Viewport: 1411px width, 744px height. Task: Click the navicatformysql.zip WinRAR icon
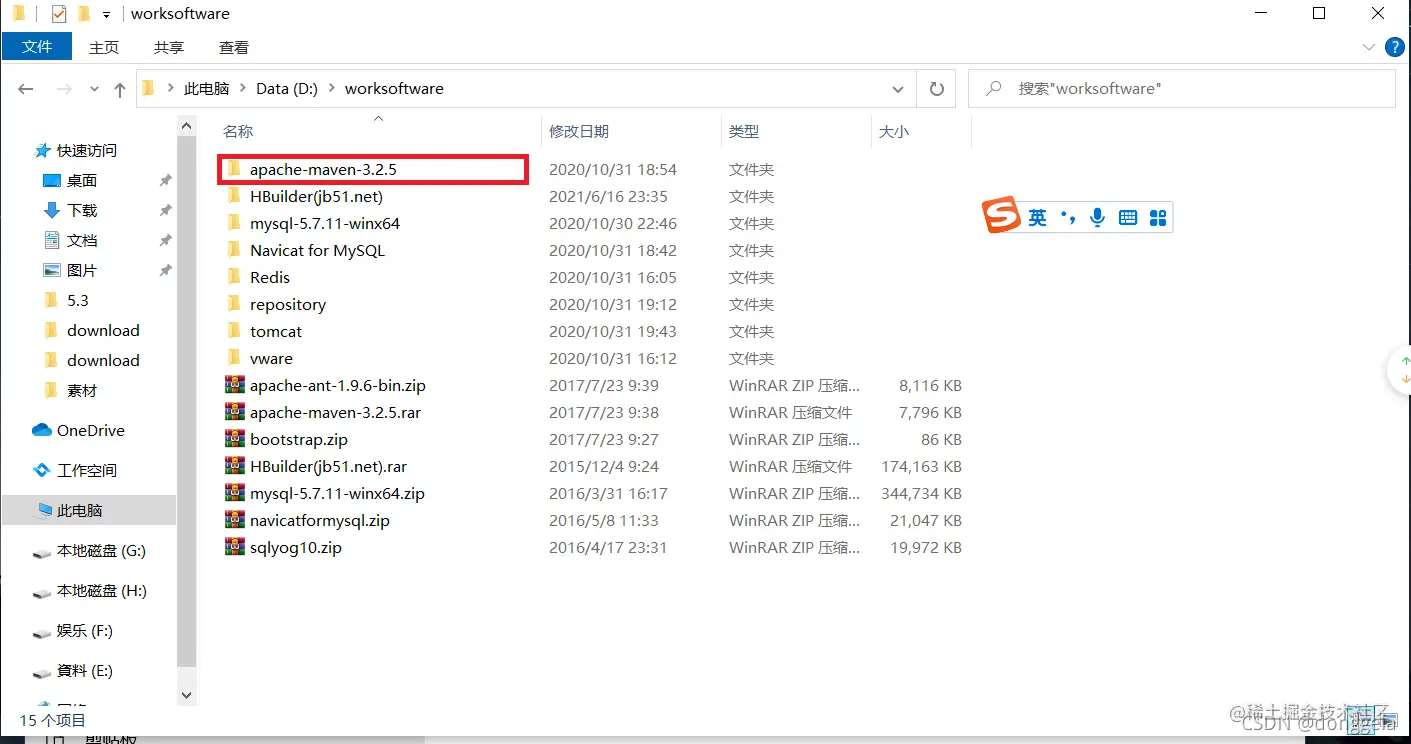click(x=235, y=520)
